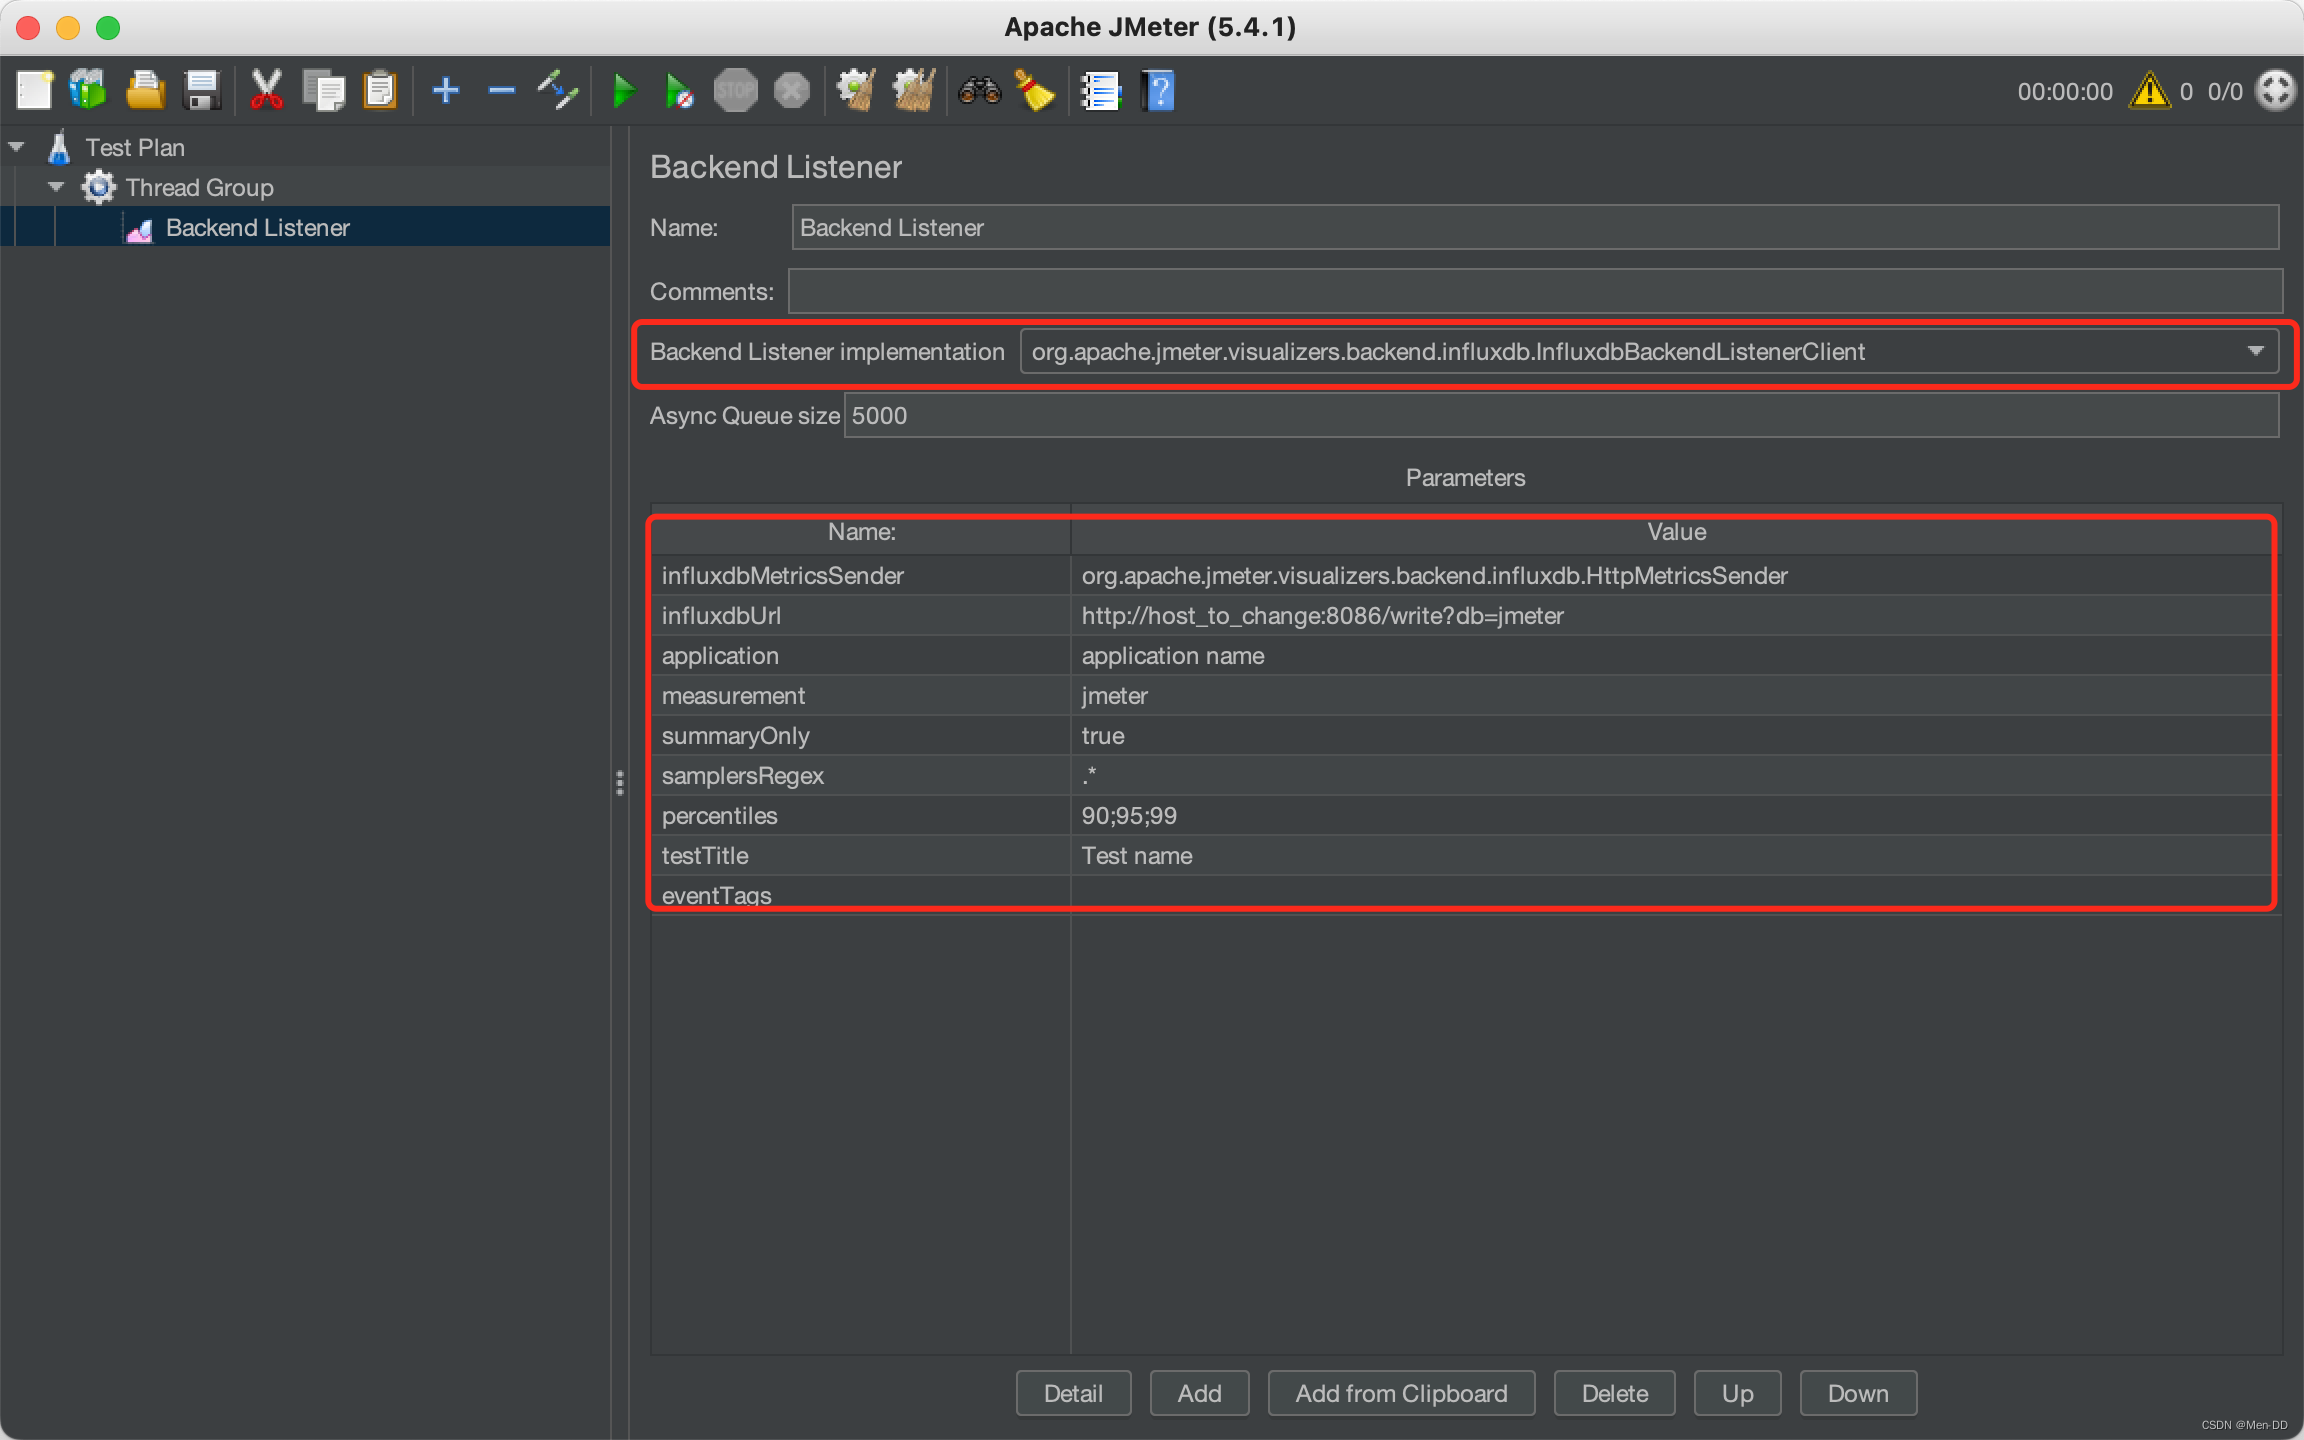Click the Clear All icon

[x=913, y=91]
